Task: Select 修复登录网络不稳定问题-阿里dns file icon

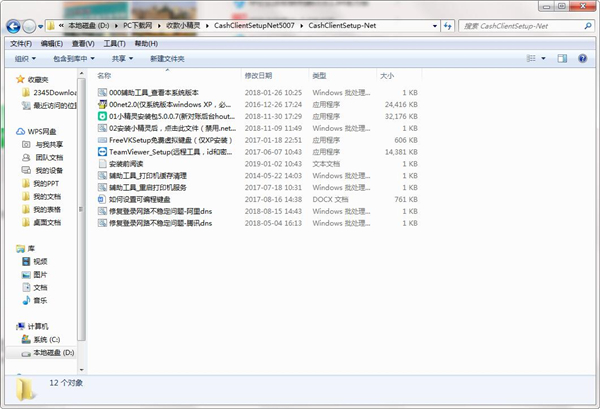Action: [102, 211]
